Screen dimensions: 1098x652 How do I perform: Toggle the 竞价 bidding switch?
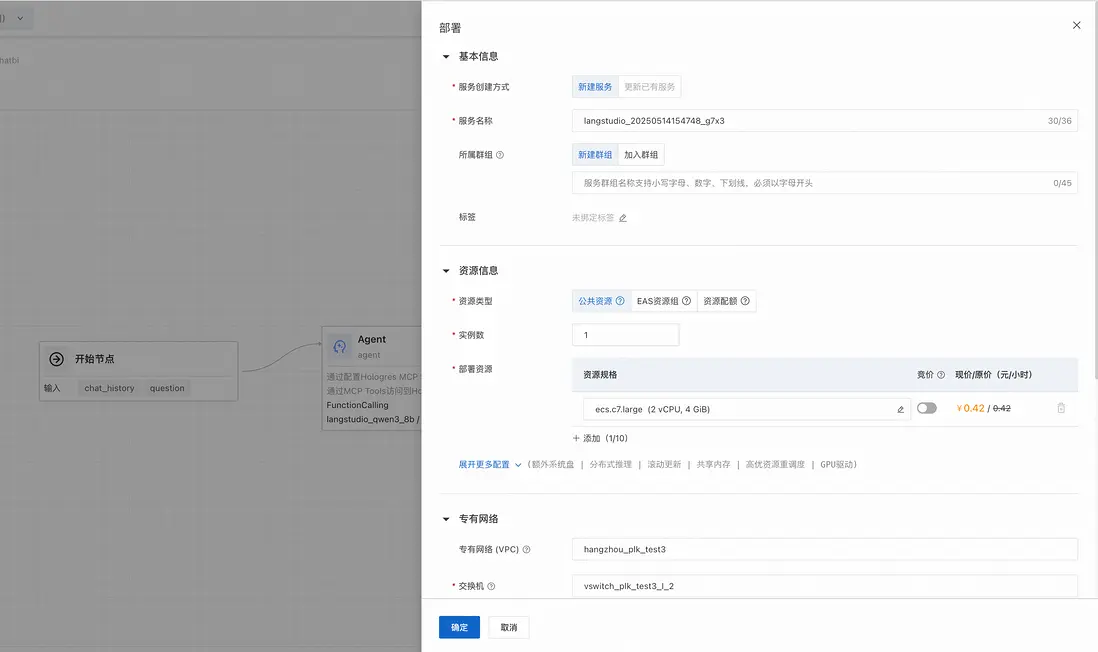[x=926, y=408]
